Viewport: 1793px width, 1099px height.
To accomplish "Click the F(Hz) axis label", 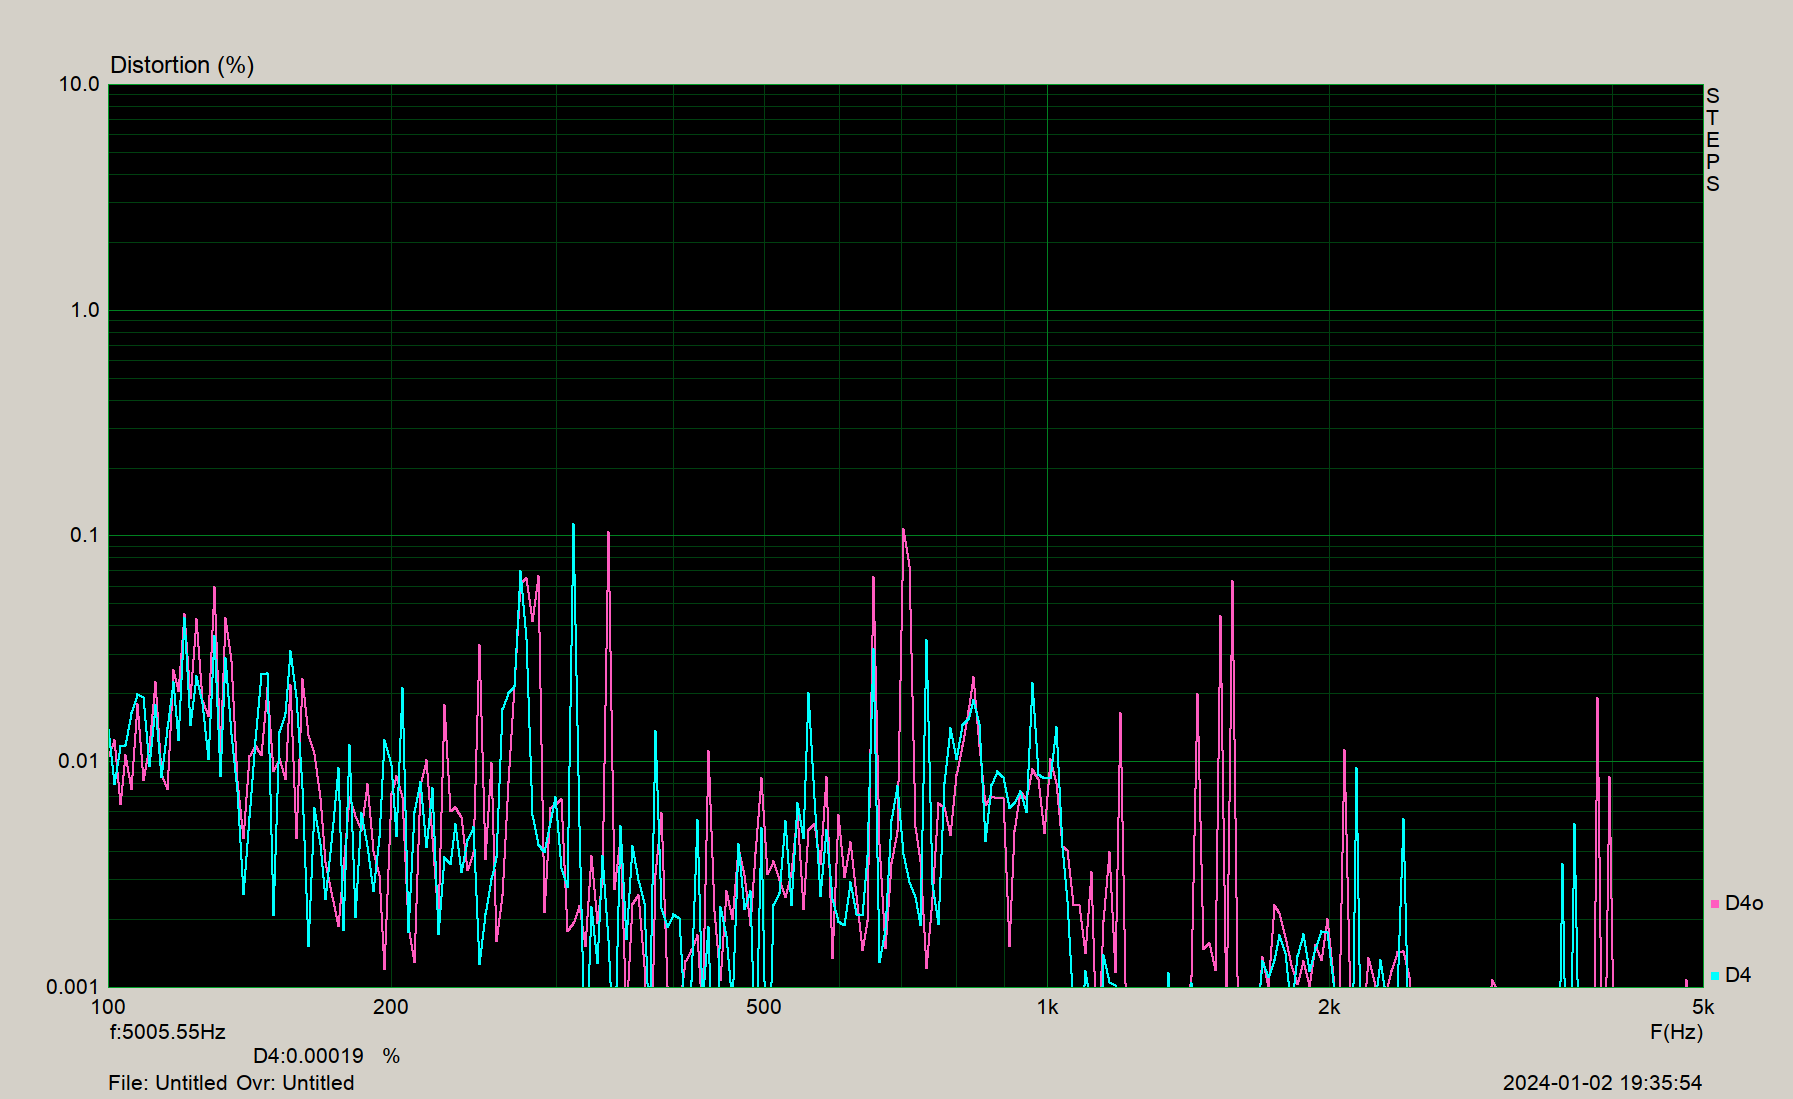I will click(1676, 1031).
